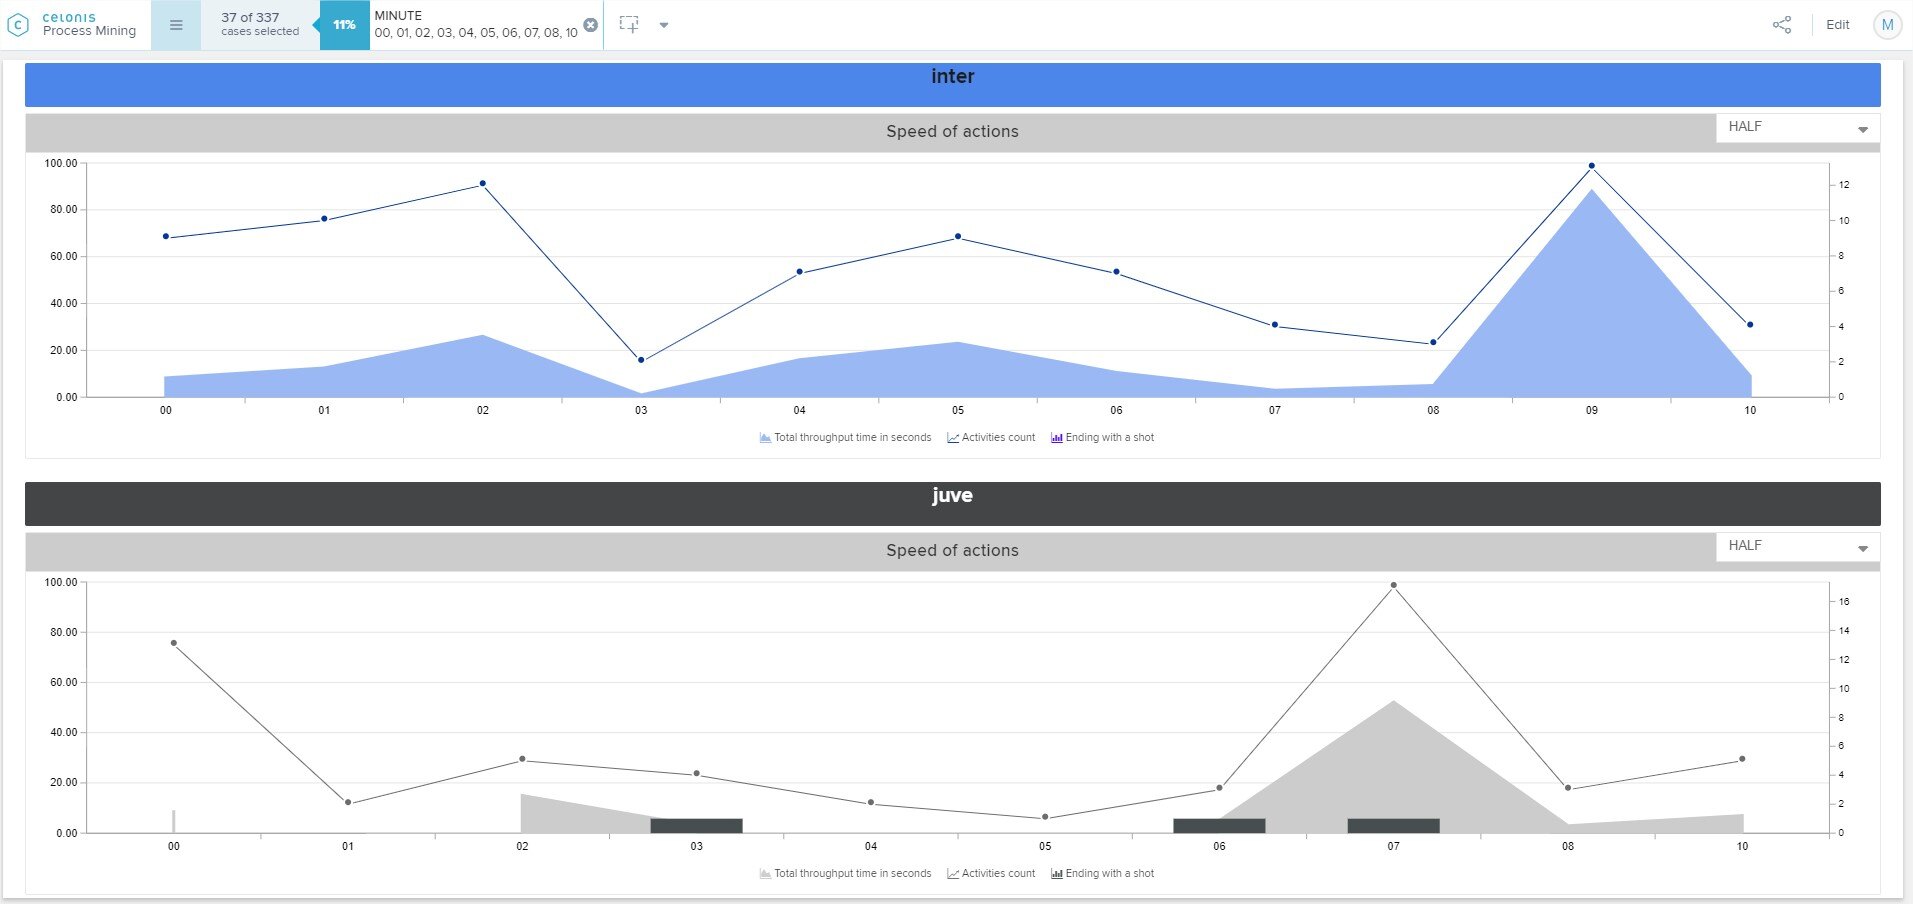Image resolution: width=1913 pixels, height=904 pixels.
Task: Open the user profile avatar M
Action: point(1887,25)
